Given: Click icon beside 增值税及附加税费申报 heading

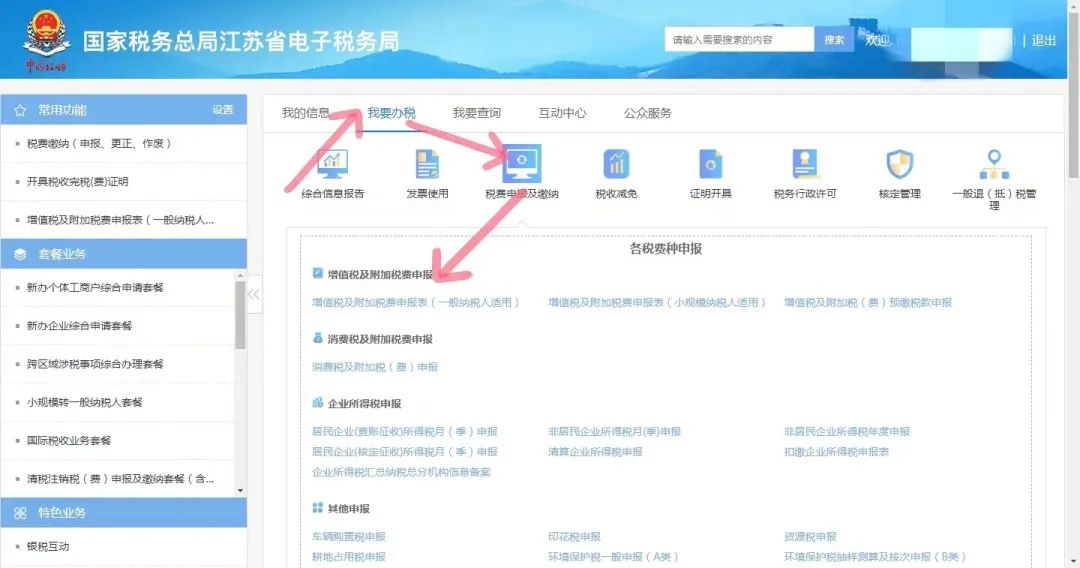Looking at the screenshot, I should point(318,273).
